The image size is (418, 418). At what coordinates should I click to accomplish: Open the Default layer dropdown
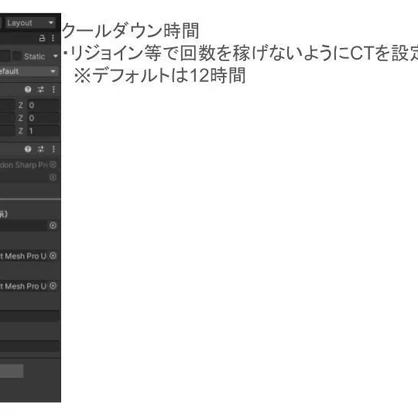[28, 71]
